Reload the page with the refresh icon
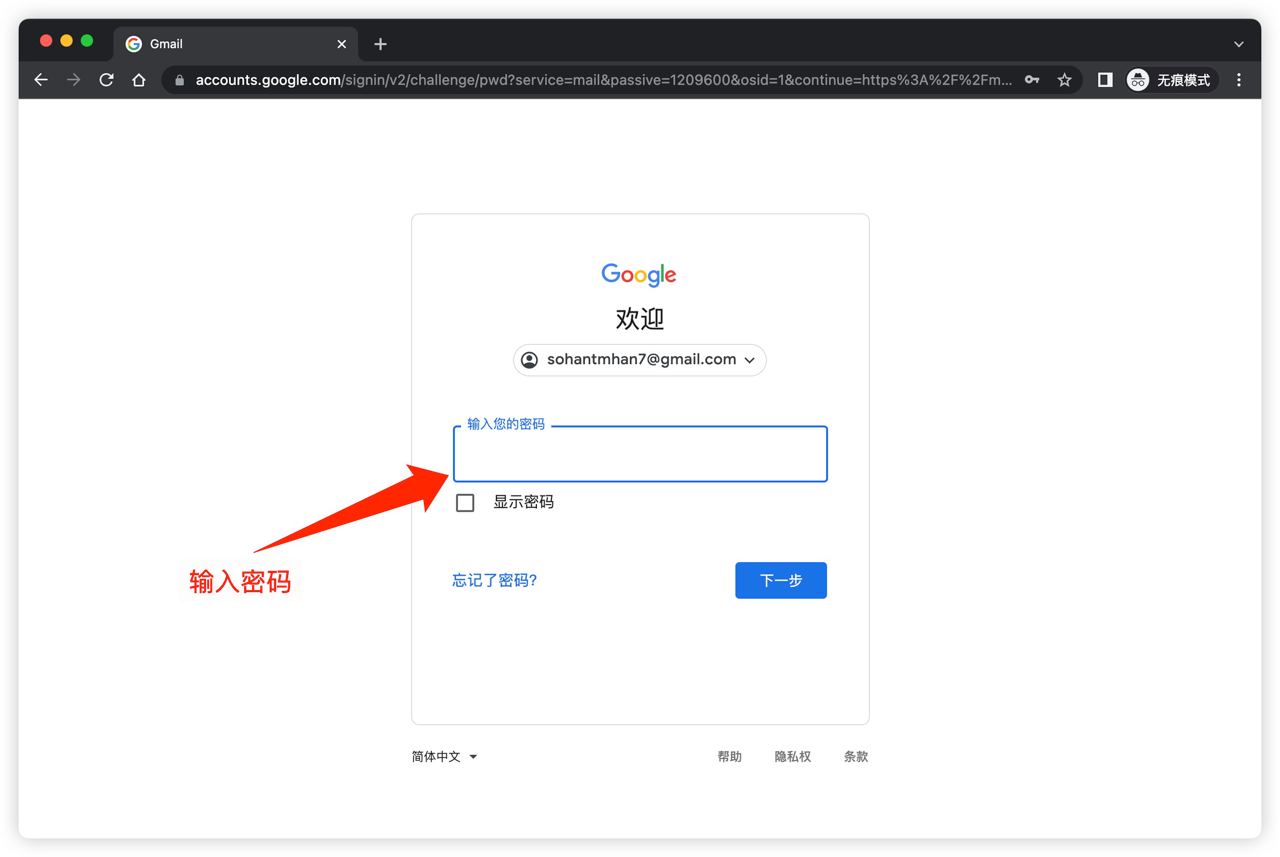 (106, 80)
